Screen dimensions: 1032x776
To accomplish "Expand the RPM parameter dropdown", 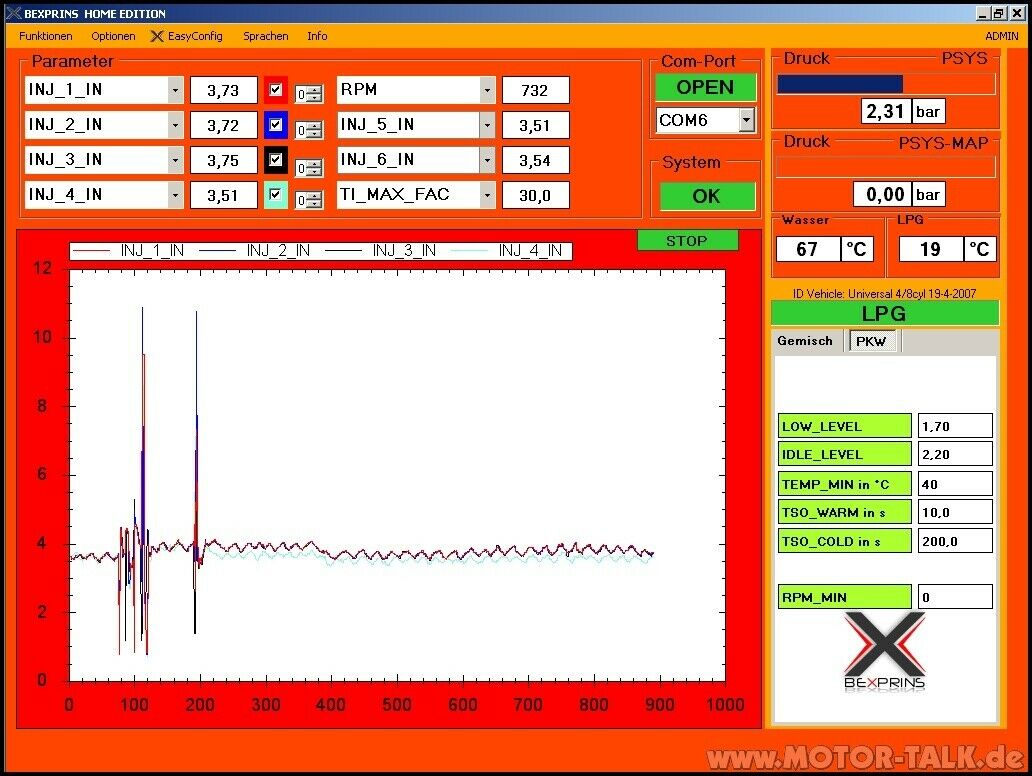I will tap(487, 90).
